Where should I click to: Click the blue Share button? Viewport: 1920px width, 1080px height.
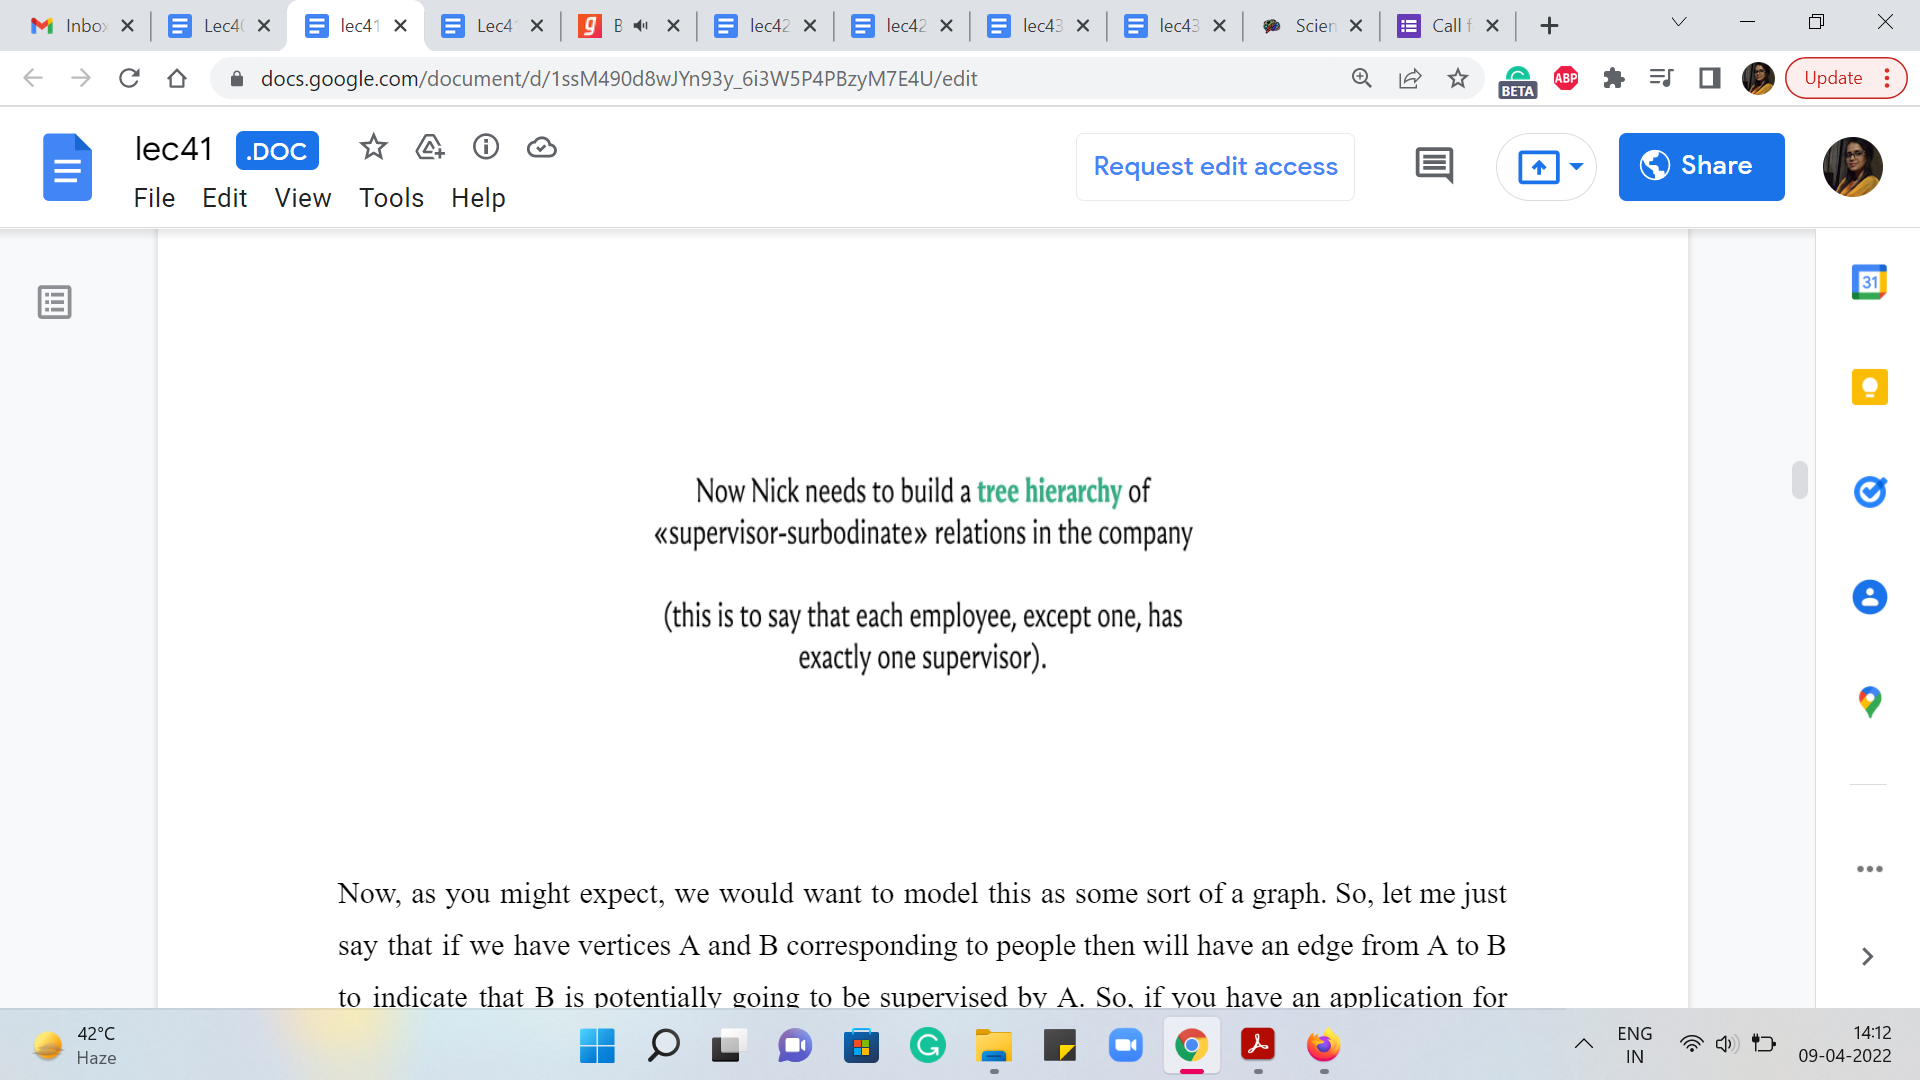point(1701,166)
